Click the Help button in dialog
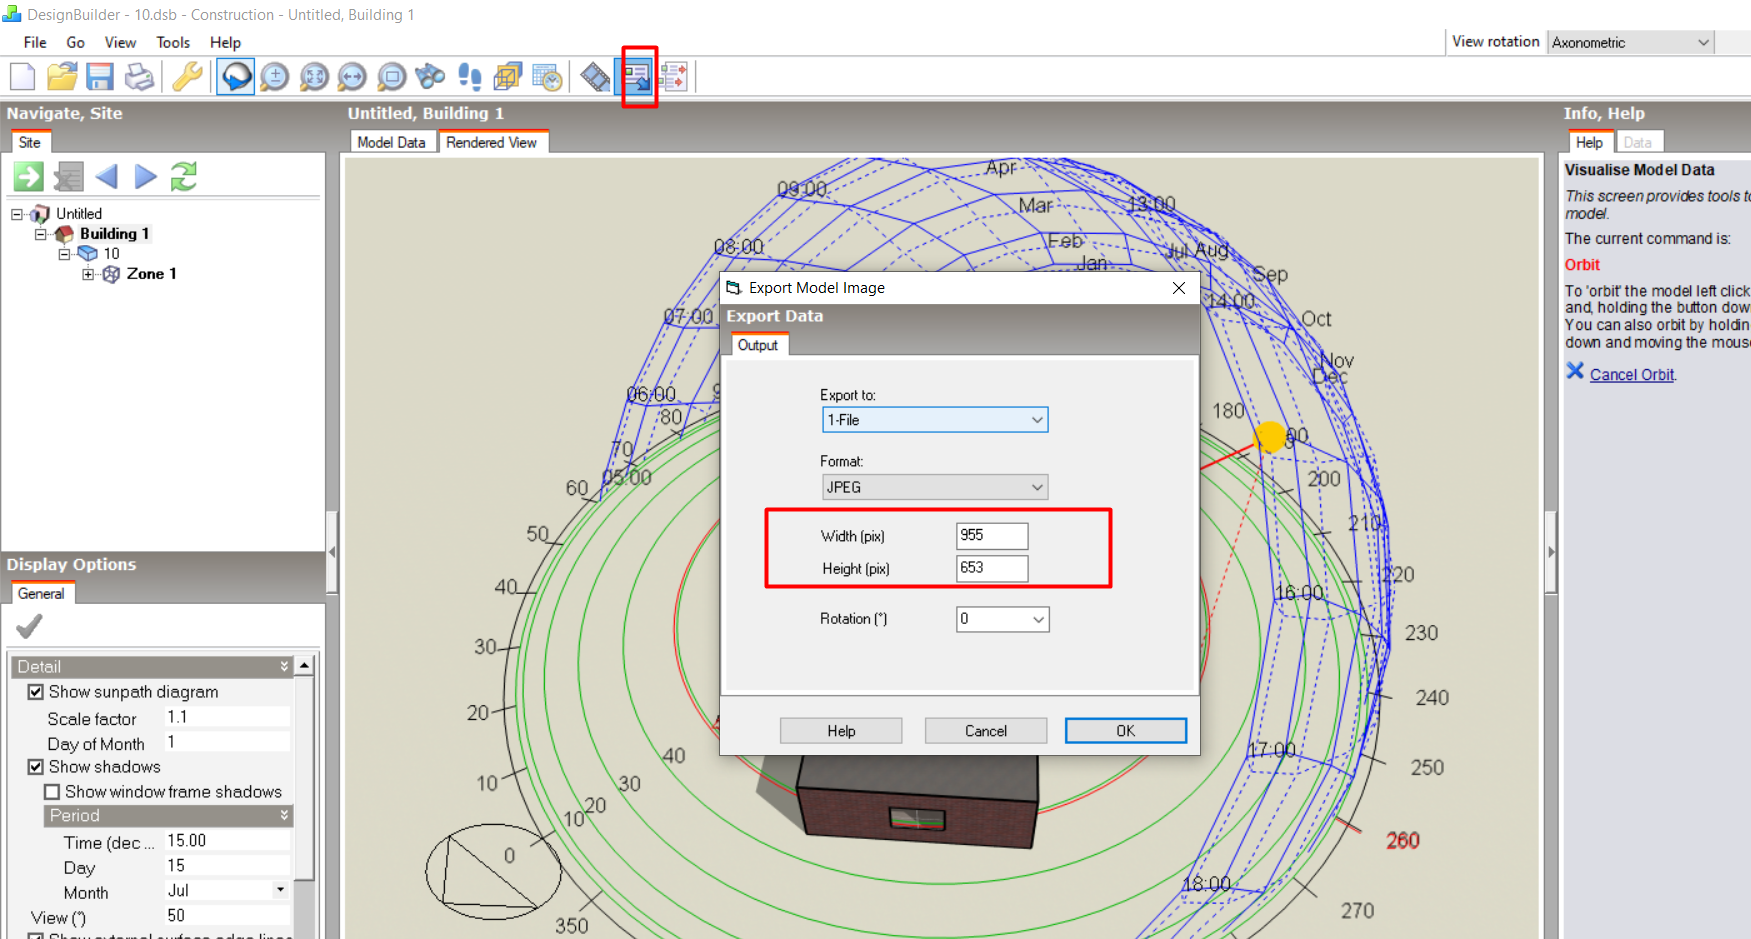 point(841,731)
